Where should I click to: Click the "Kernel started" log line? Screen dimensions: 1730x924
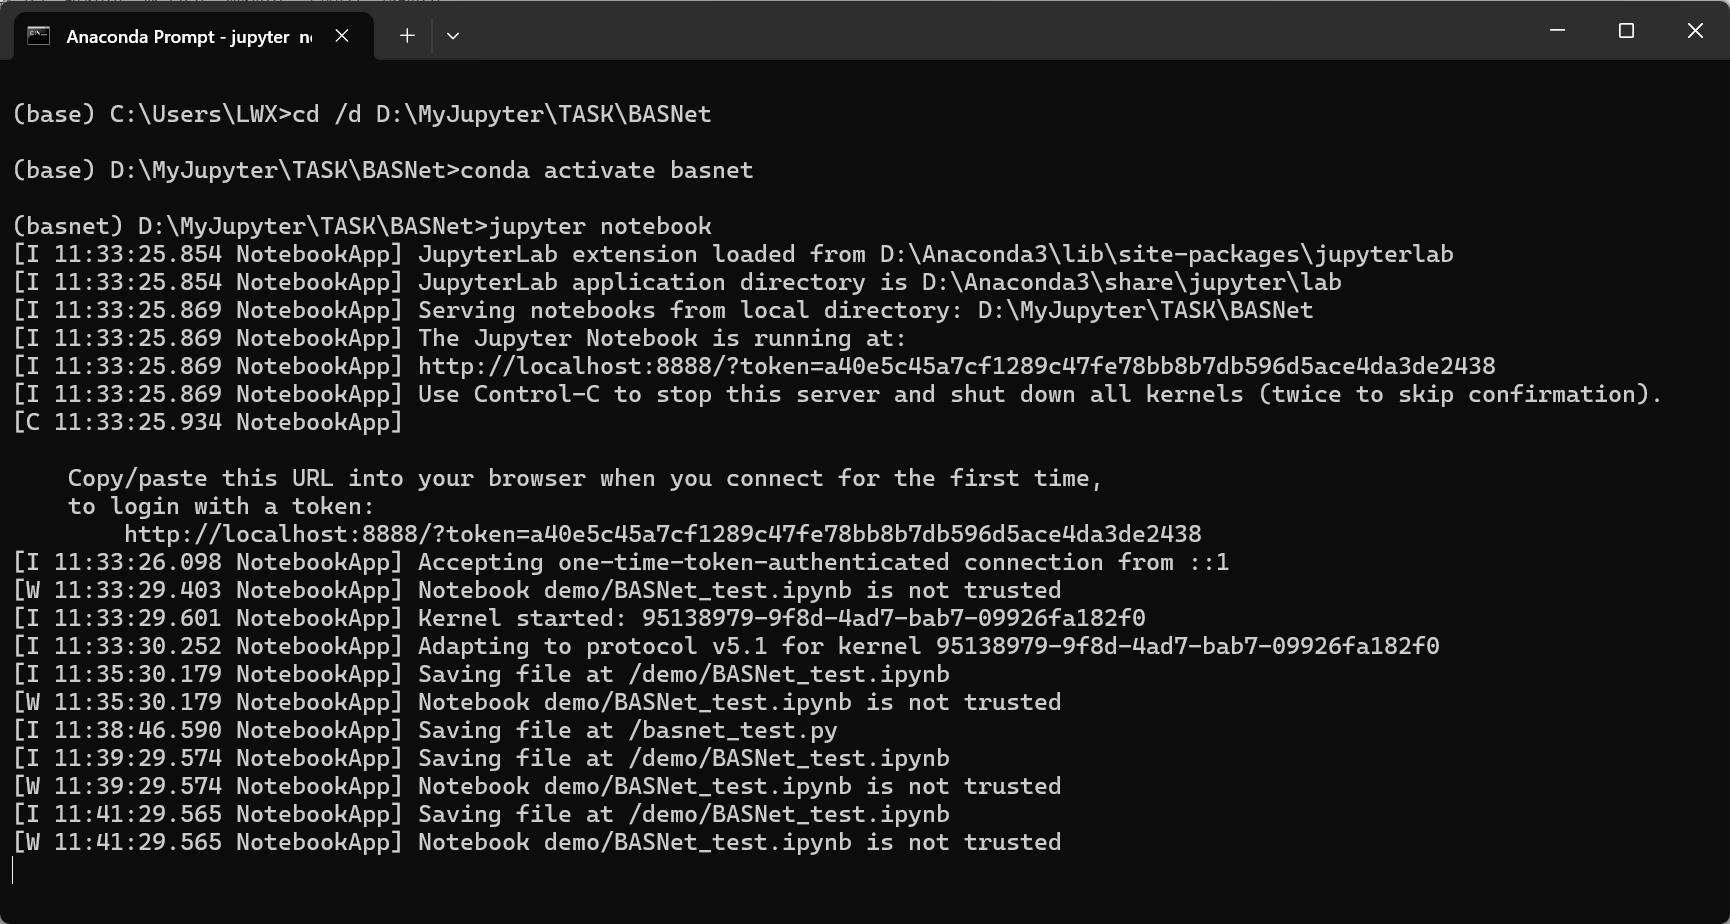pyautogui.click(x=781, y=619)
